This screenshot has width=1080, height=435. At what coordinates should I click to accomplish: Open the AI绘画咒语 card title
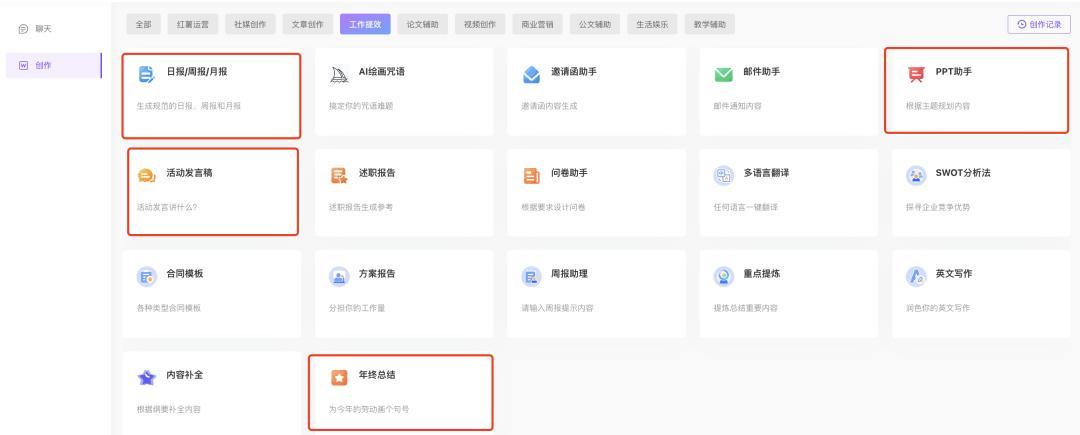(x=382, y=72)
